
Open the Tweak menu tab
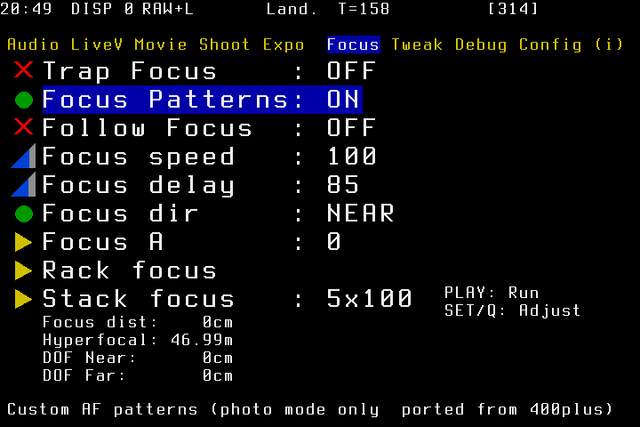tap(417, 44)
